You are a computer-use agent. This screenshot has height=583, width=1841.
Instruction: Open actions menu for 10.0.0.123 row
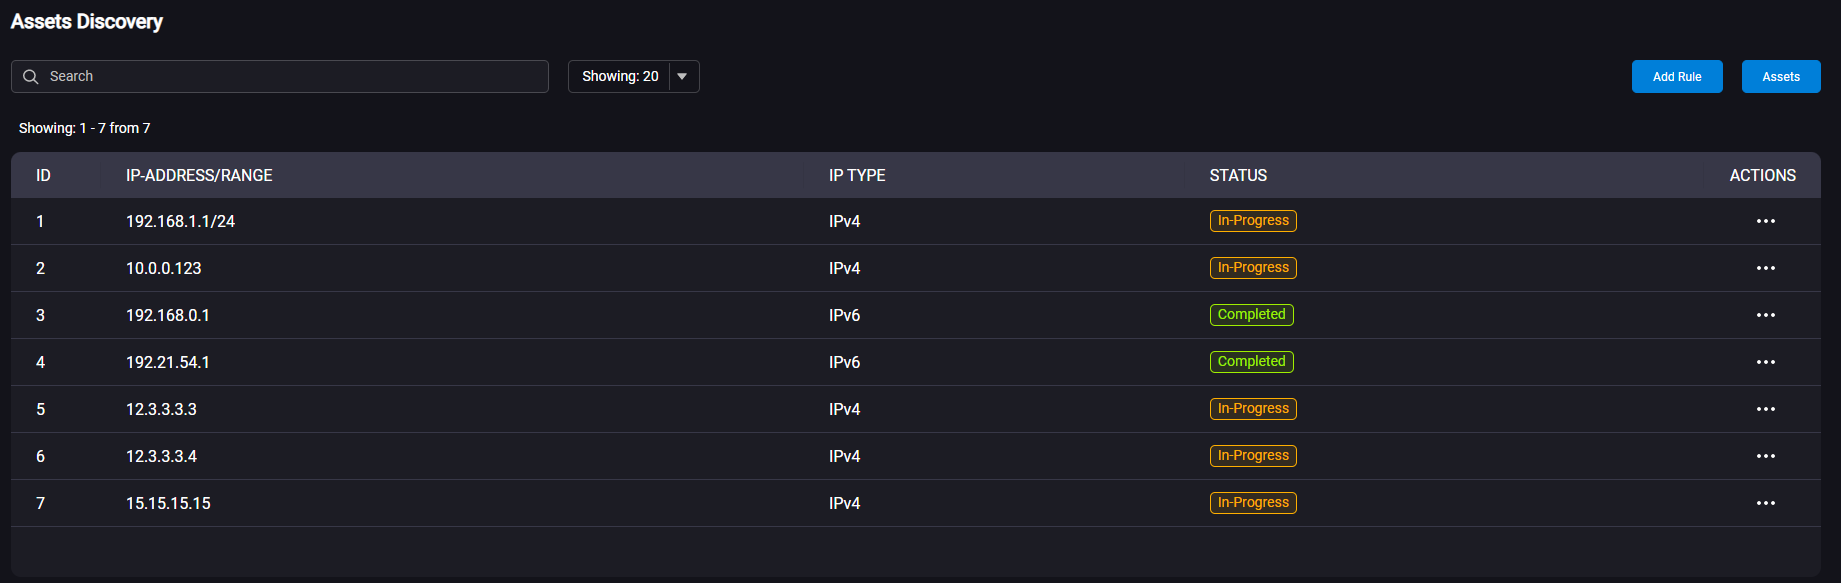(x=1765, y=268)
